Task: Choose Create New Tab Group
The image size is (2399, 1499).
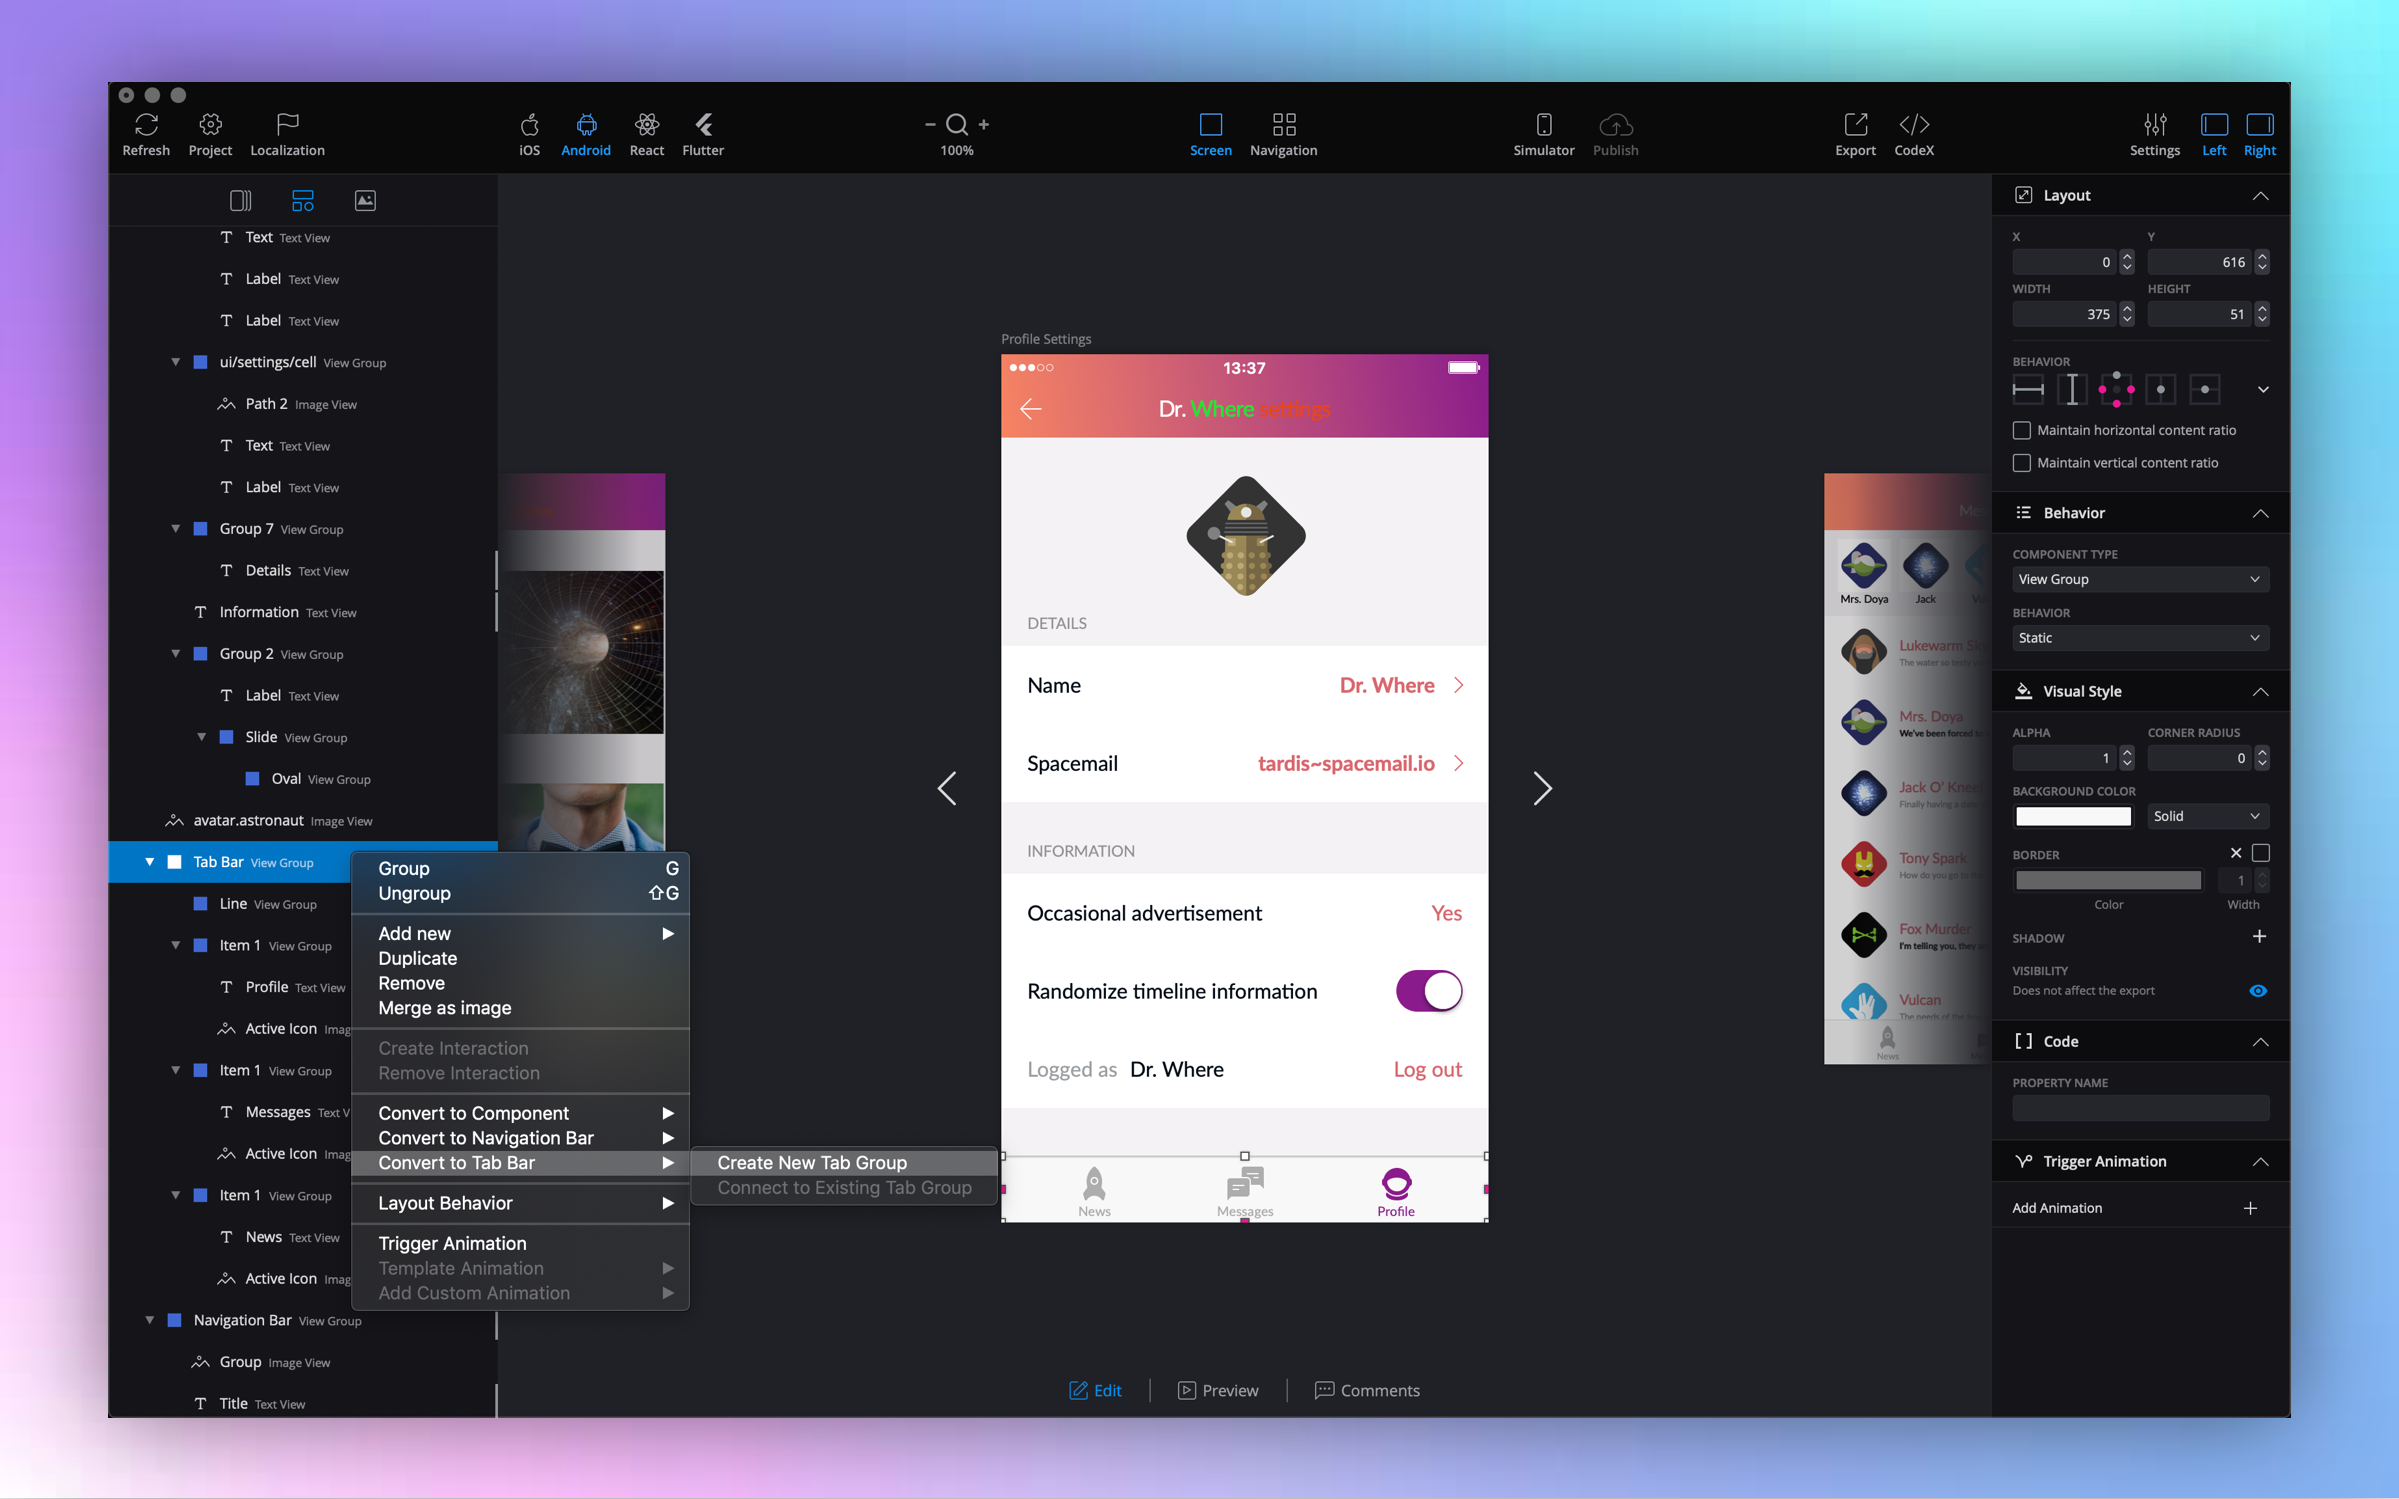Action: 844,1162
